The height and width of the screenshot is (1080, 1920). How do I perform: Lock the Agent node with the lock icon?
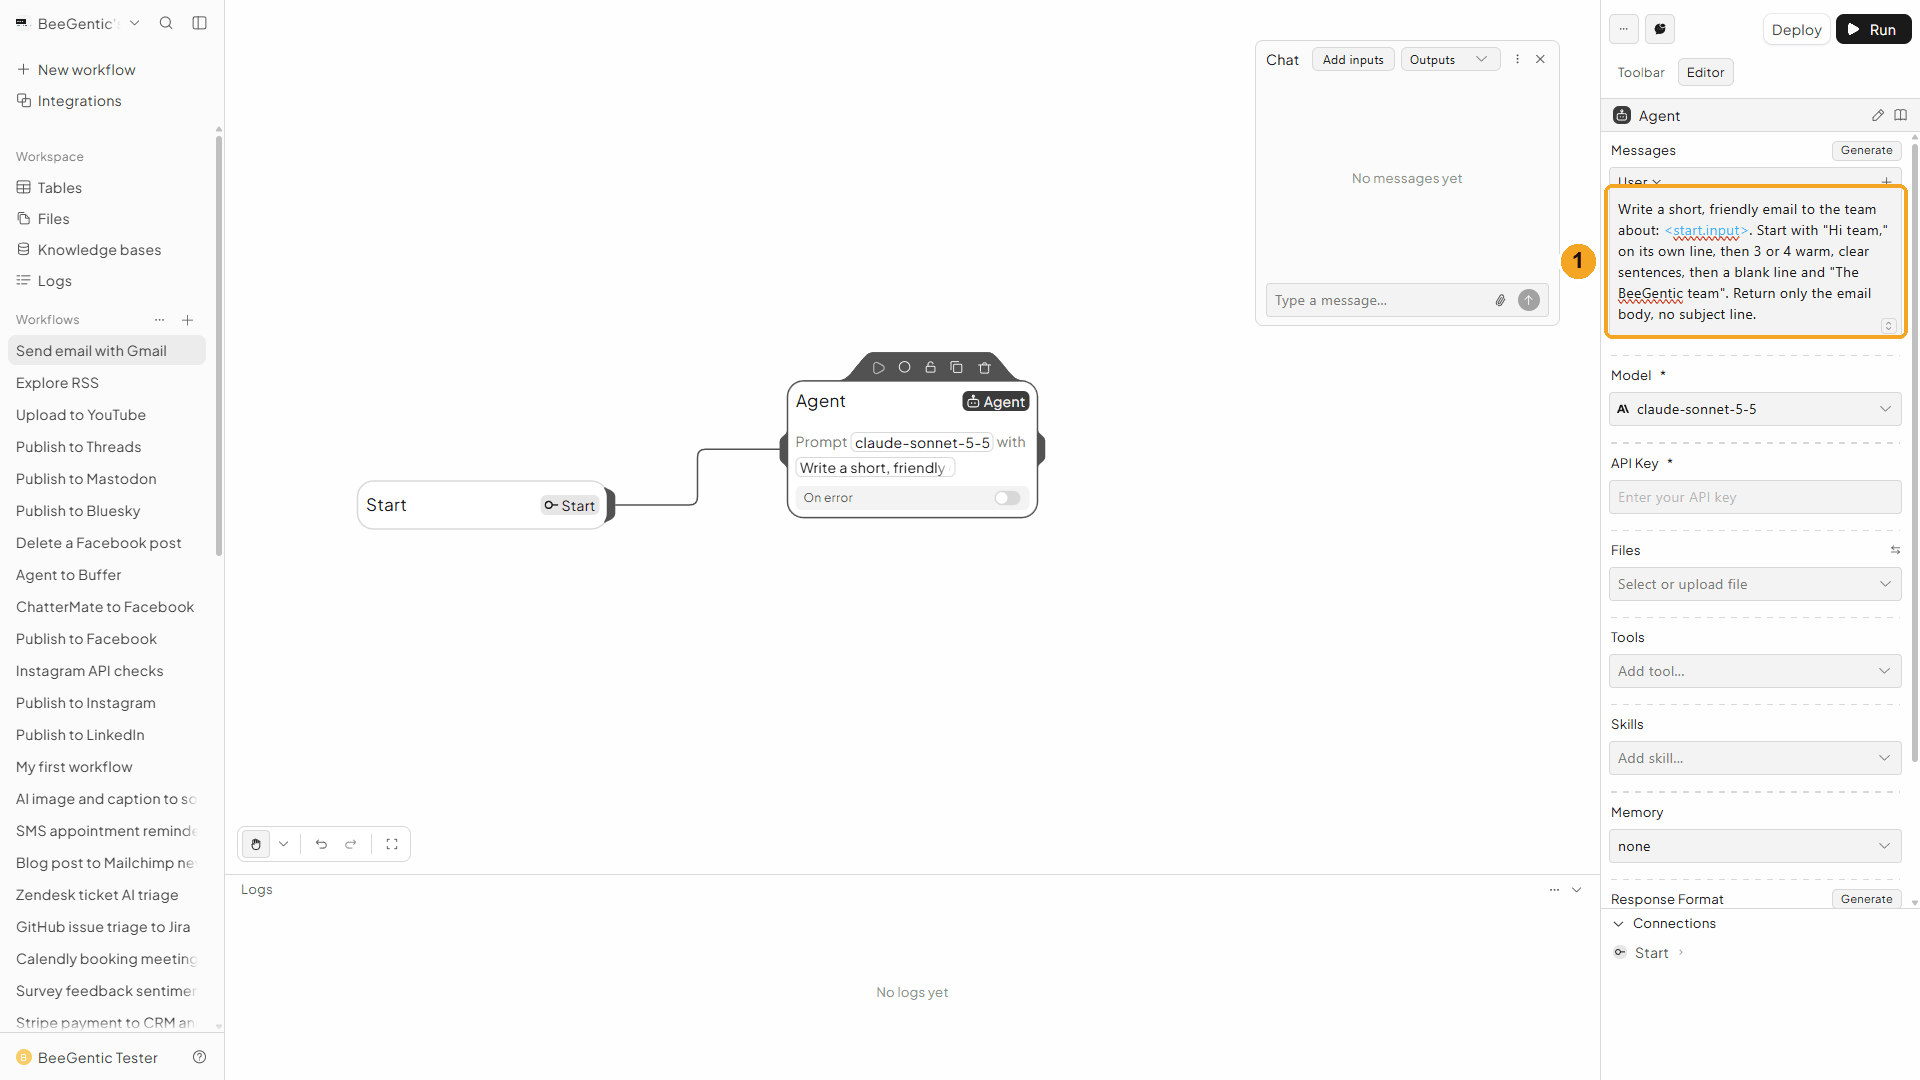930,368
